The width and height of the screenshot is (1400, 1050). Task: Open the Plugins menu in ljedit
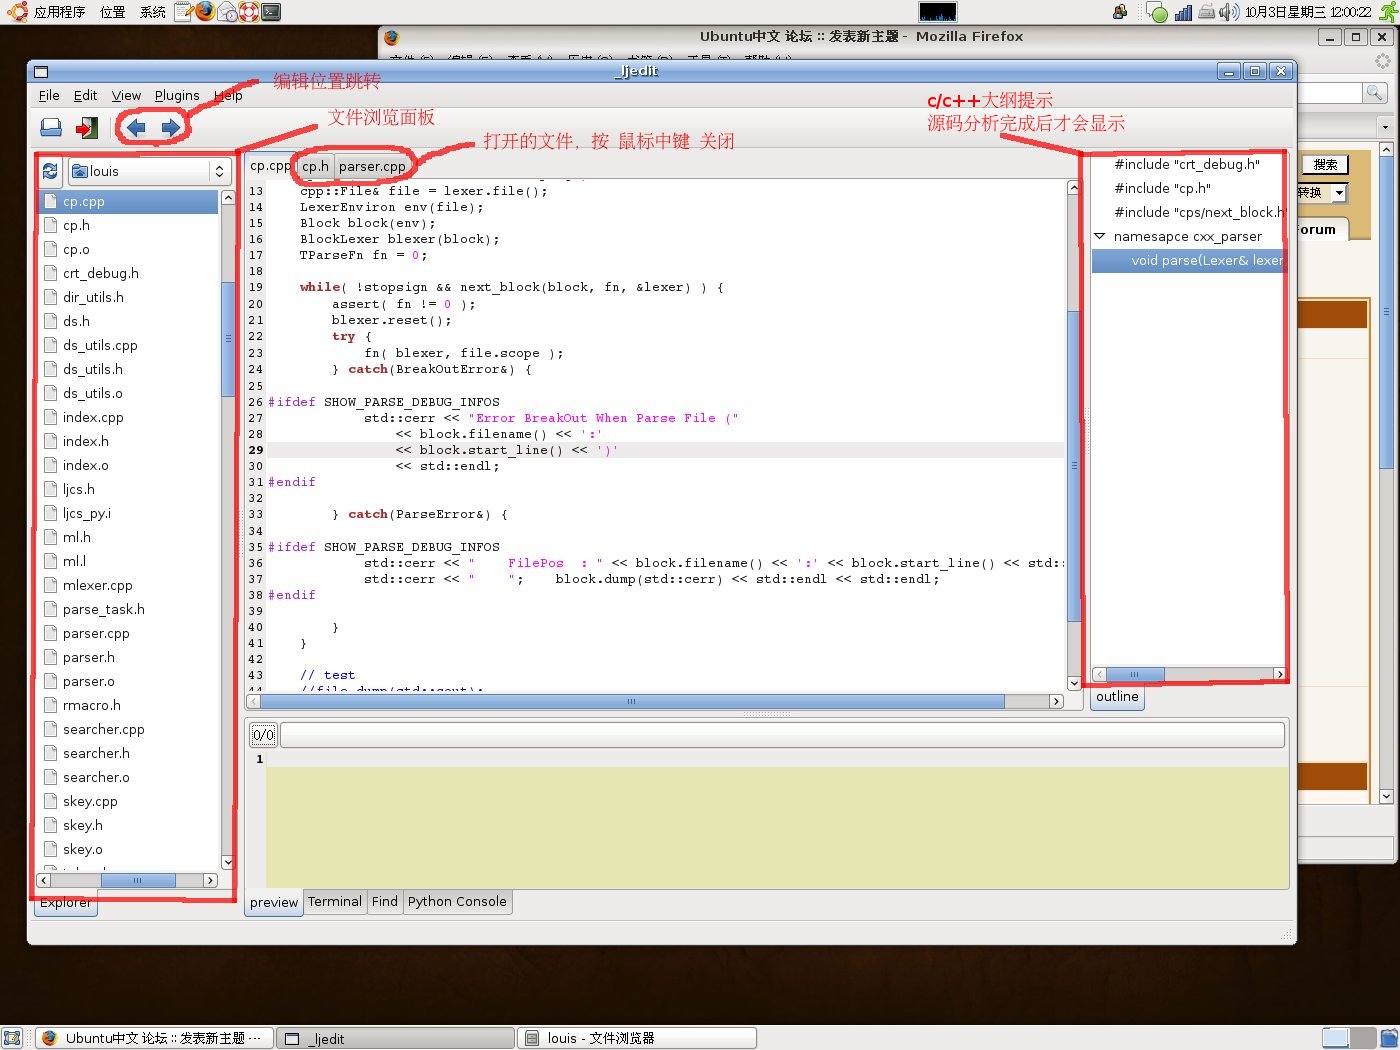(x=177, y=95)
